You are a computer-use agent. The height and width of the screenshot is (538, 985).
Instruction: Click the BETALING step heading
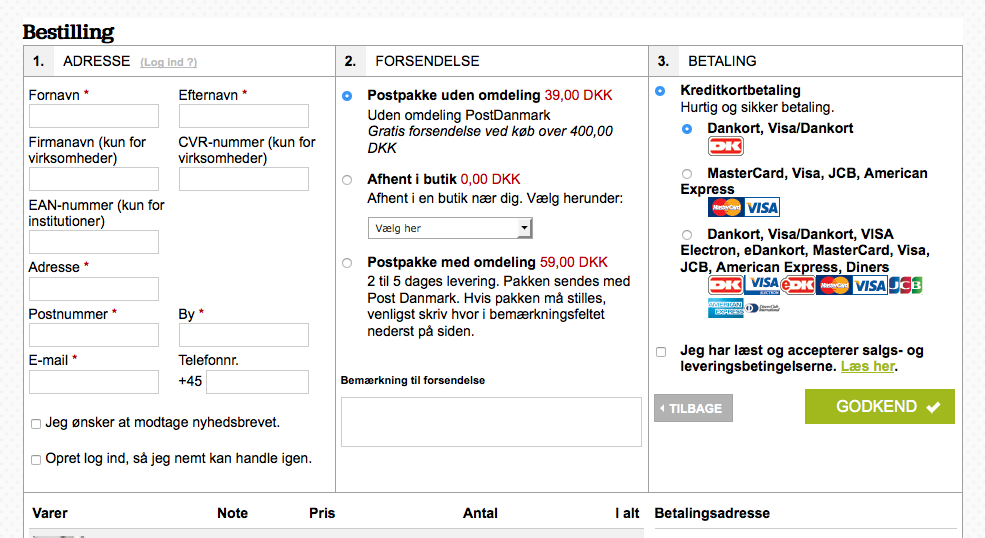(x=722, y=61)
